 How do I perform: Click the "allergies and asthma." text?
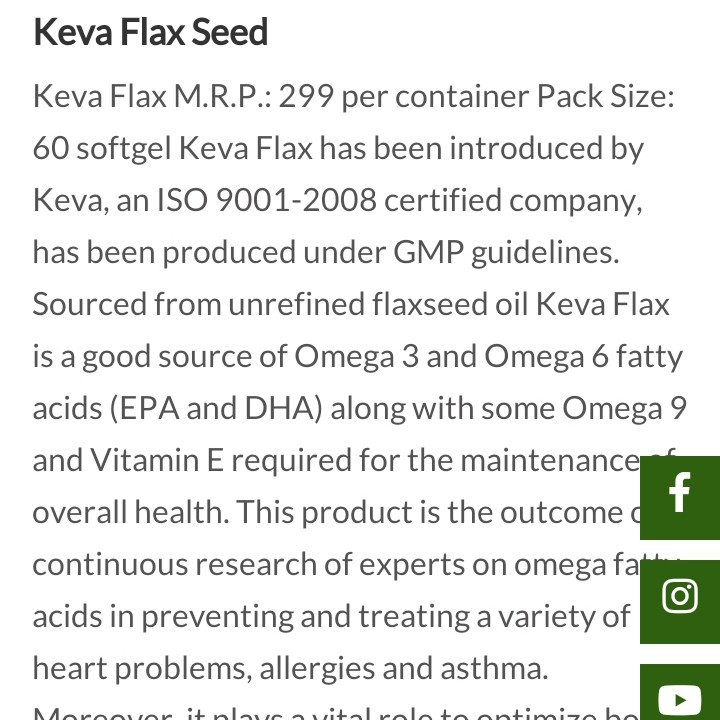tap(405, 668)
